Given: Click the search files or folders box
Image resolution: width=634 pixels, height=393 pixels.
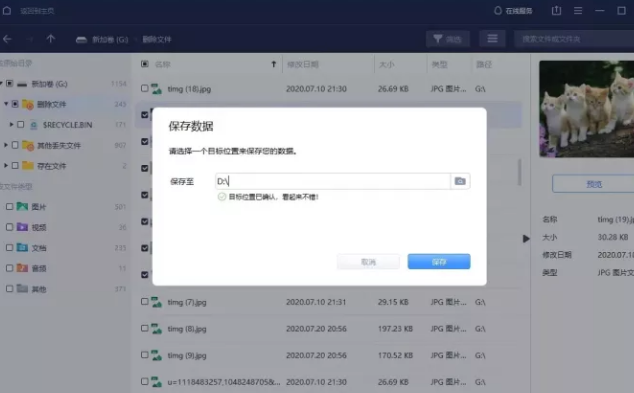Looking at the screenshot, I should coord(575,39).
